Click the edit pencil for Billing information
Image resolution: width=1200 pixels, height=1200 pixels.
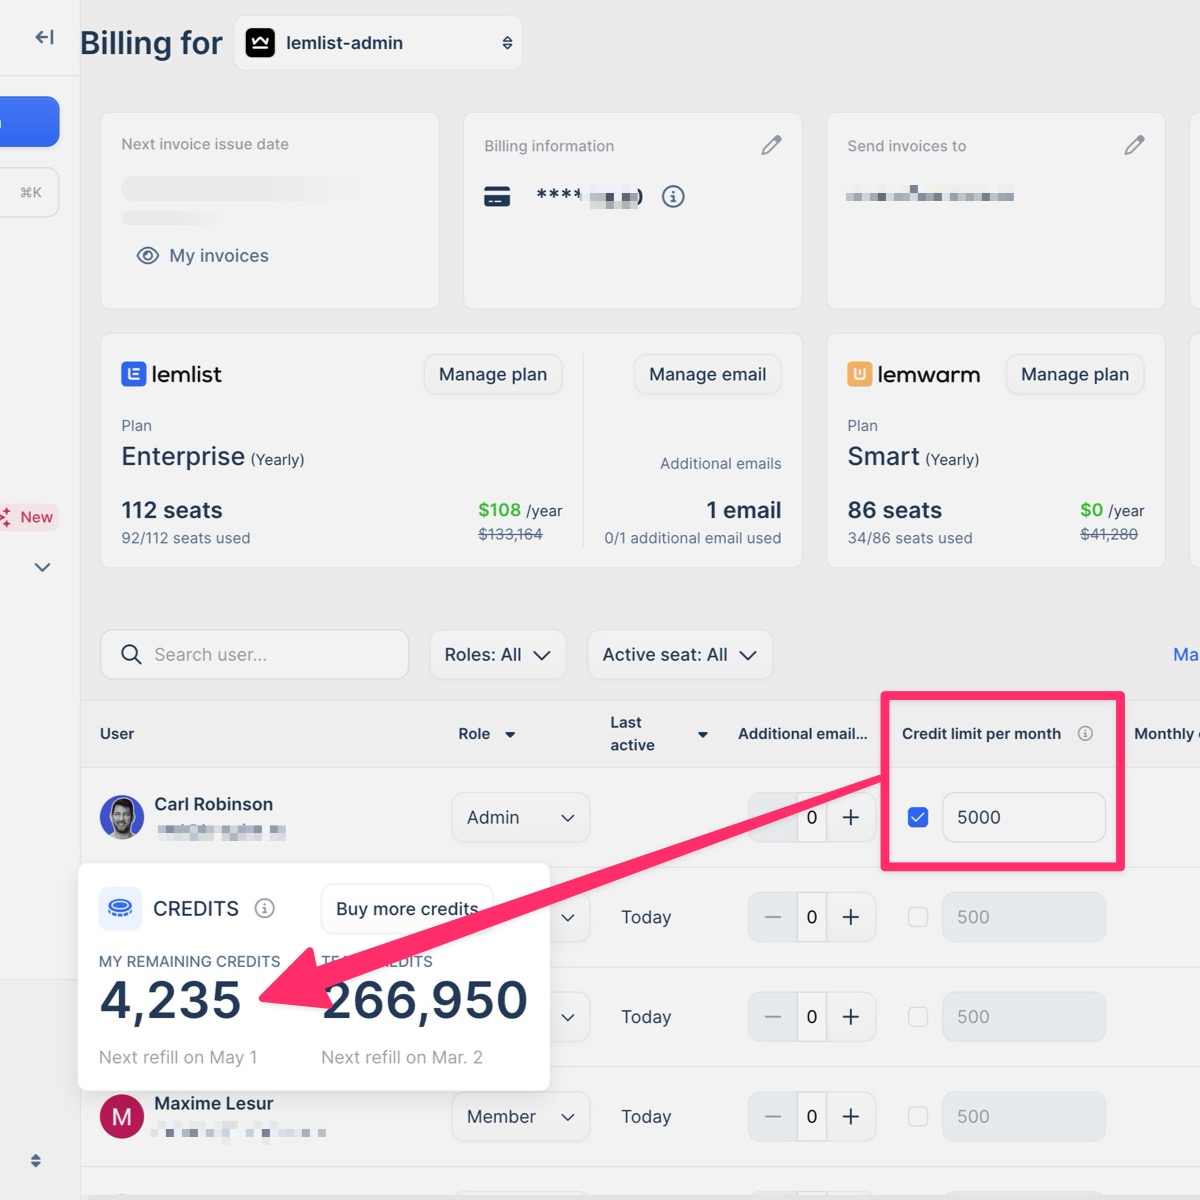click(x=771, y=145)
